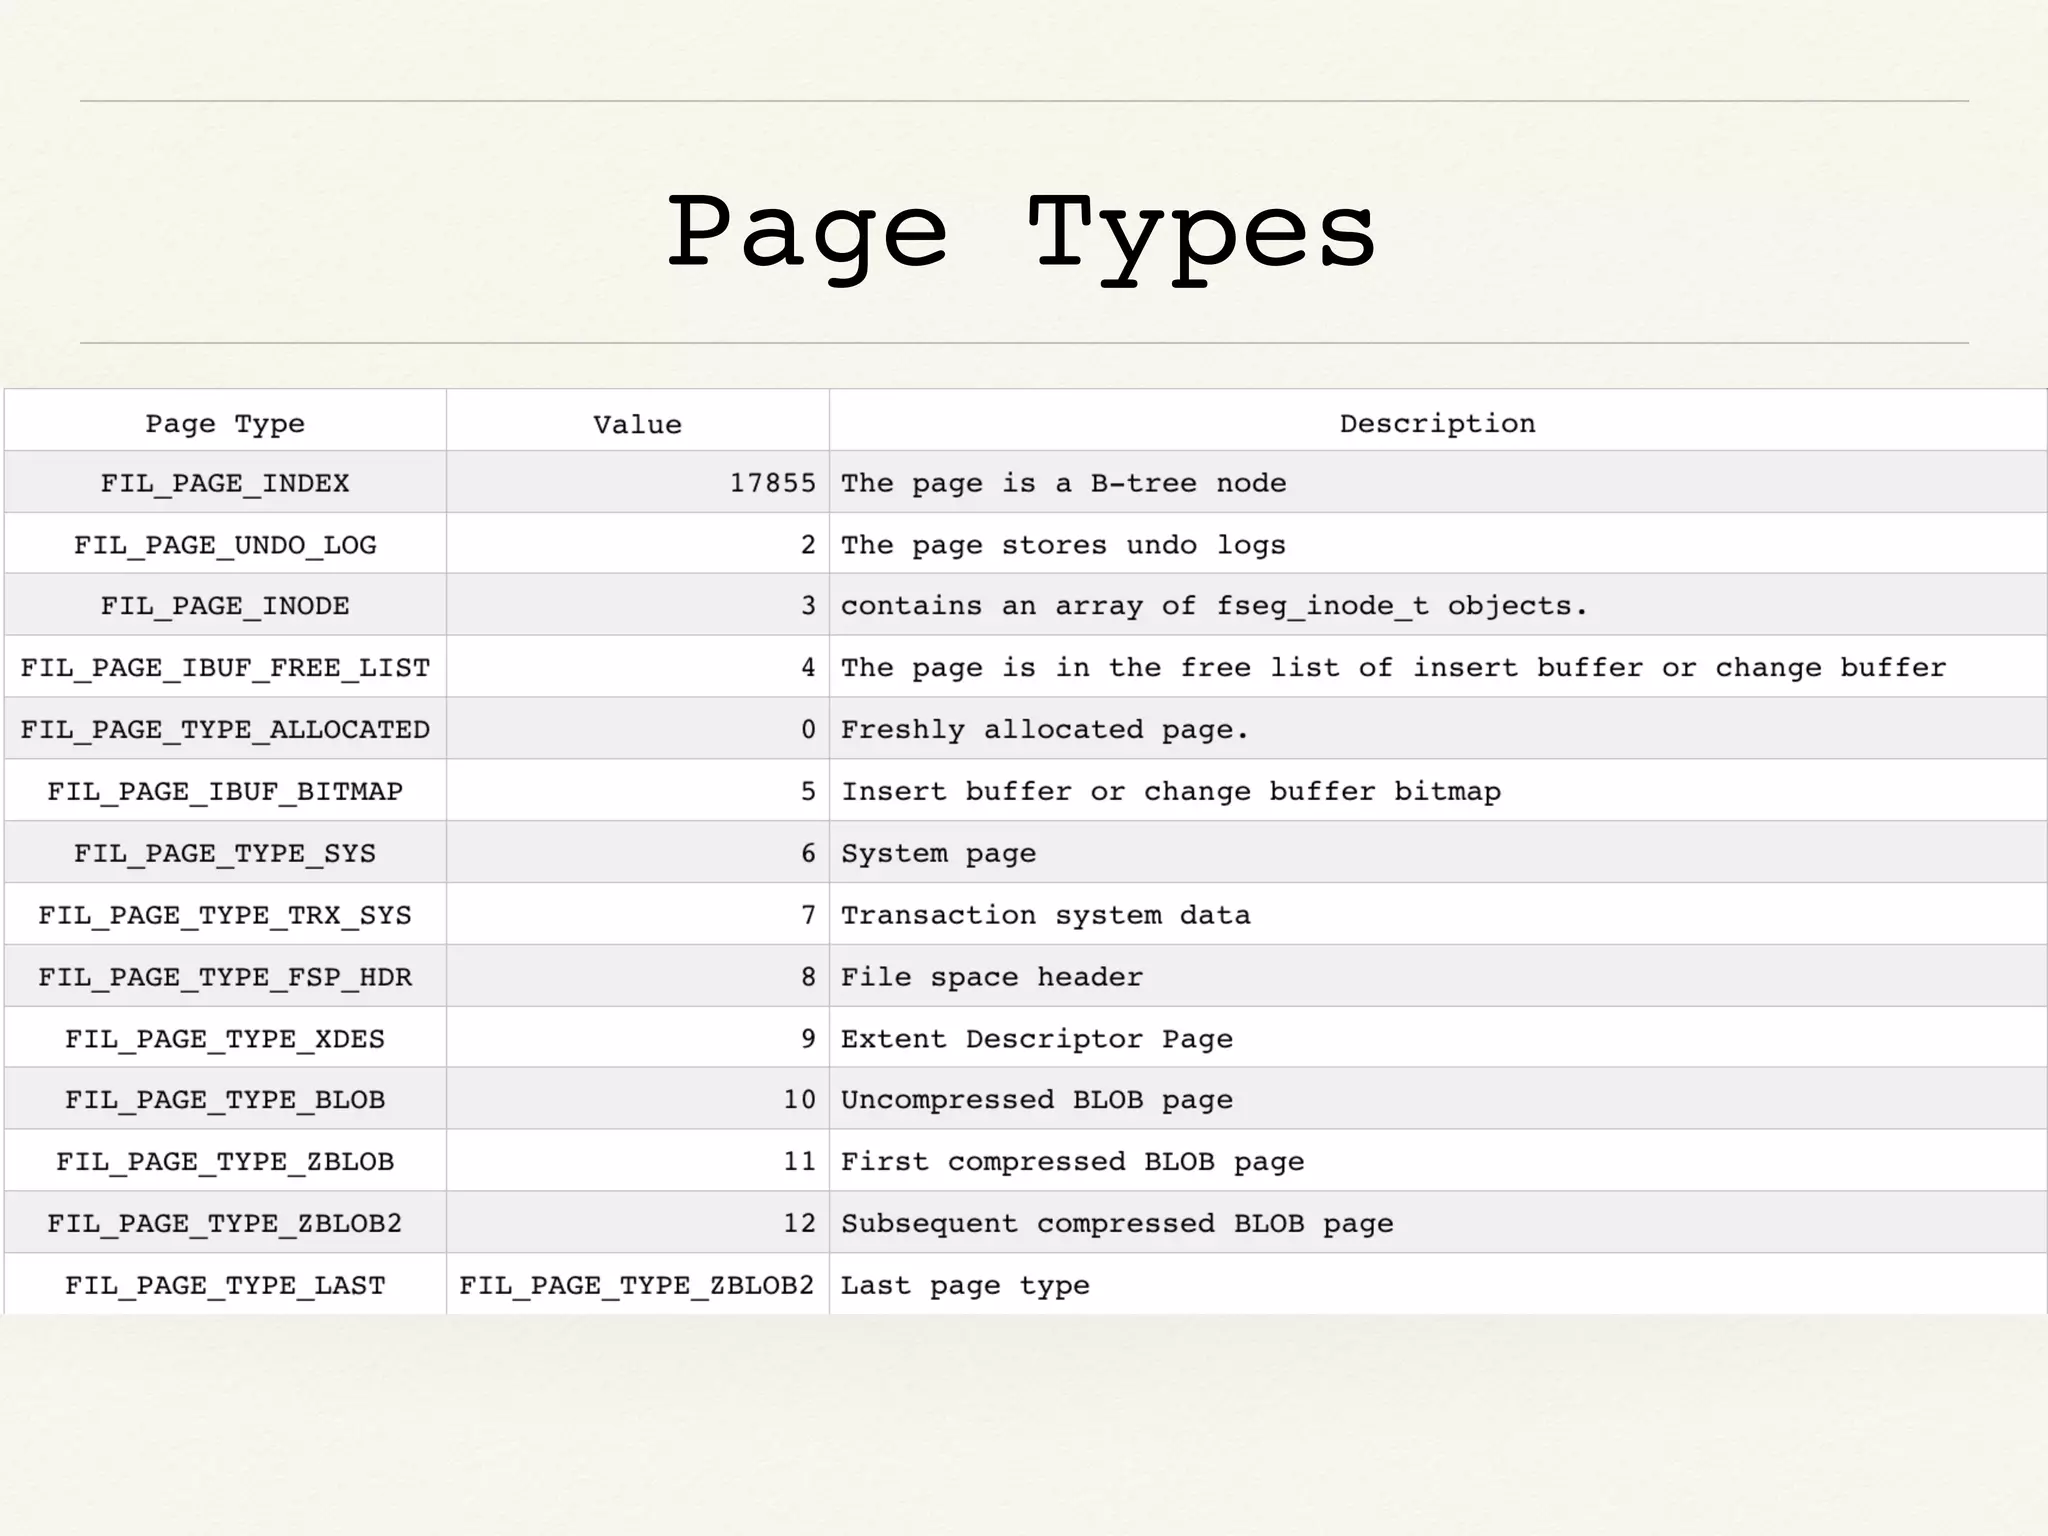Select the Page Type column header
Viewport: 2048px width, 1536px height.
(225, 423)
